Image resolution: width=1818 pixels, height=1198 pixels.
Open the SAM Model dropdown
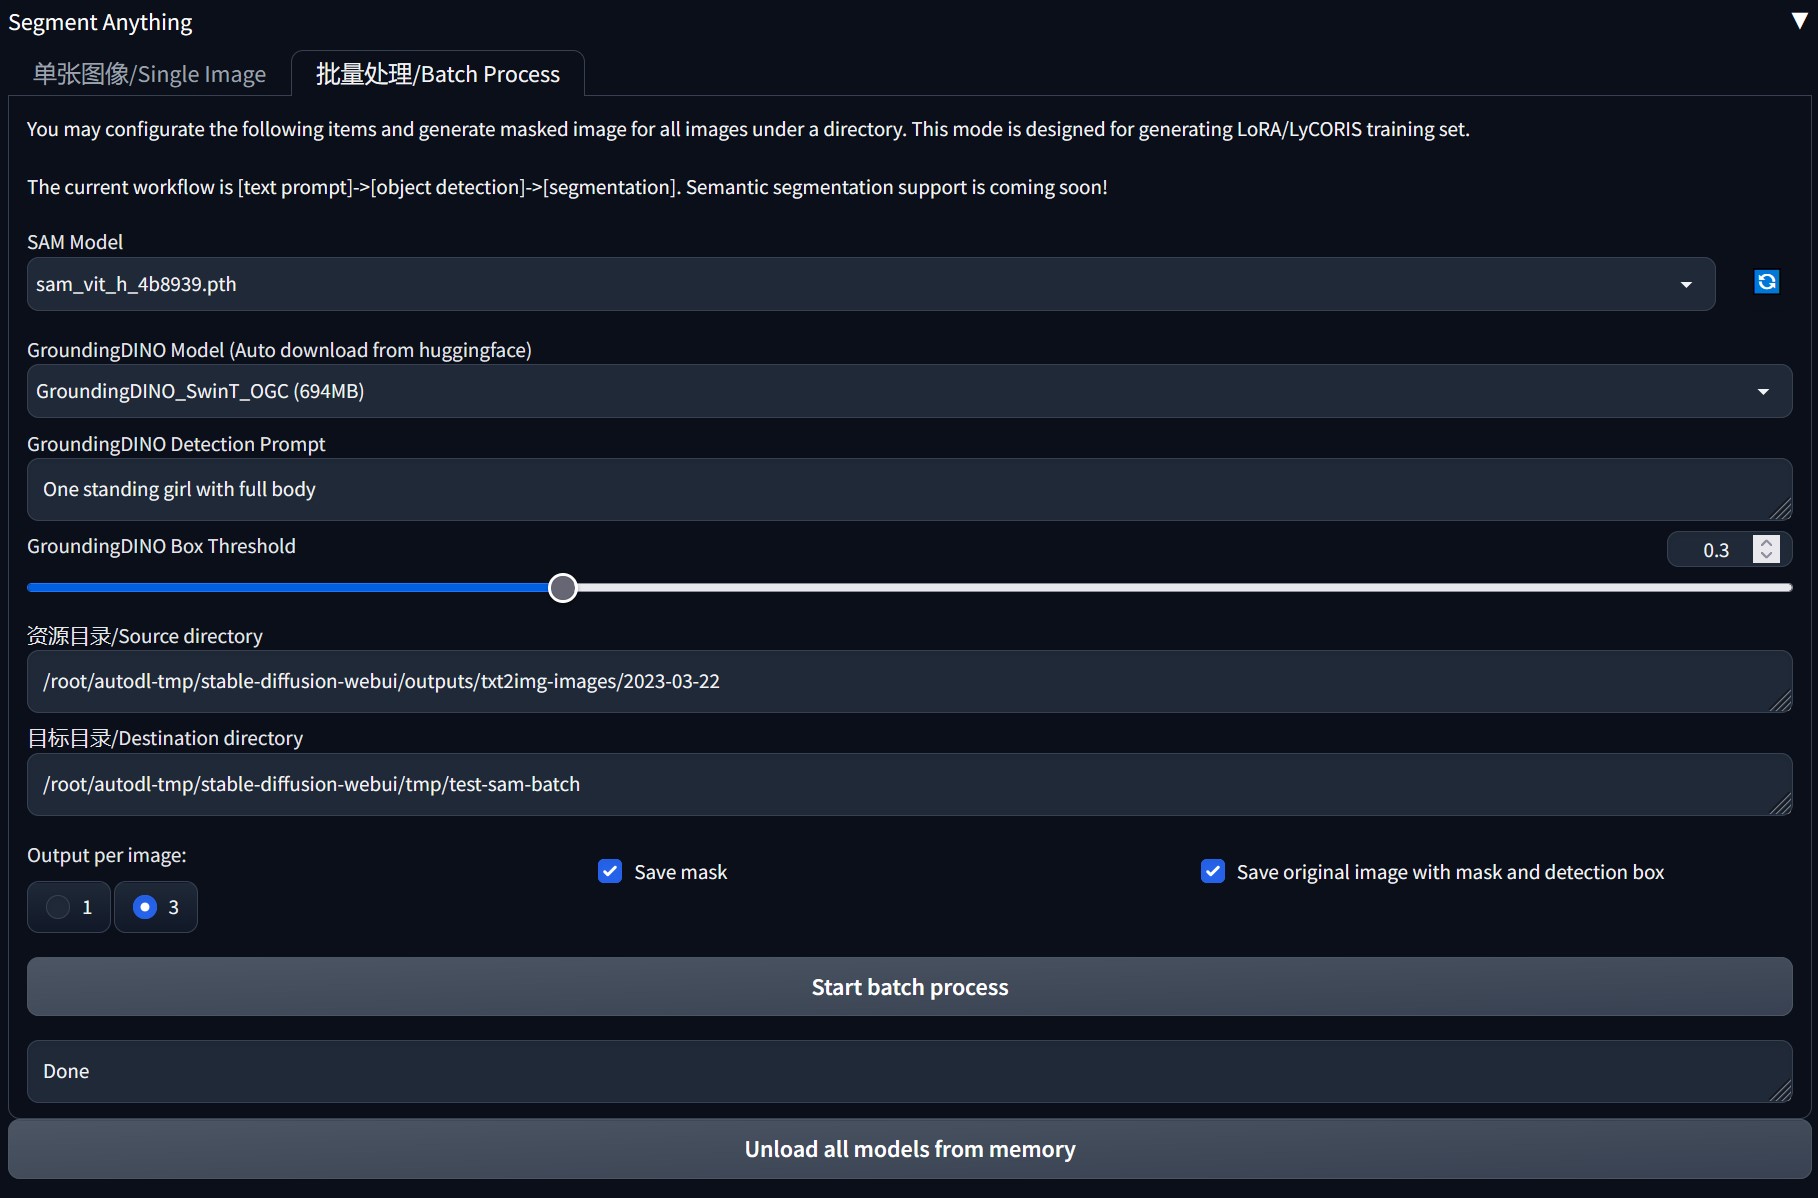point(1686,284)
